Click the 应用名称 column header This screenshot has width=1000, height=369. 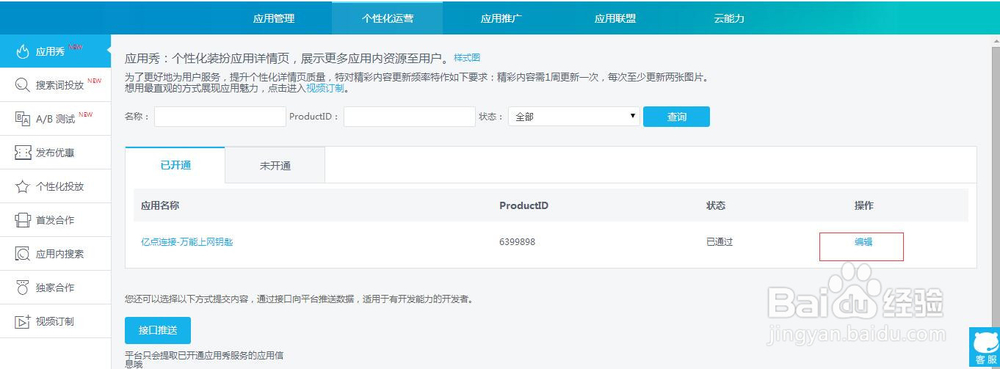click(x=159, y=205)
